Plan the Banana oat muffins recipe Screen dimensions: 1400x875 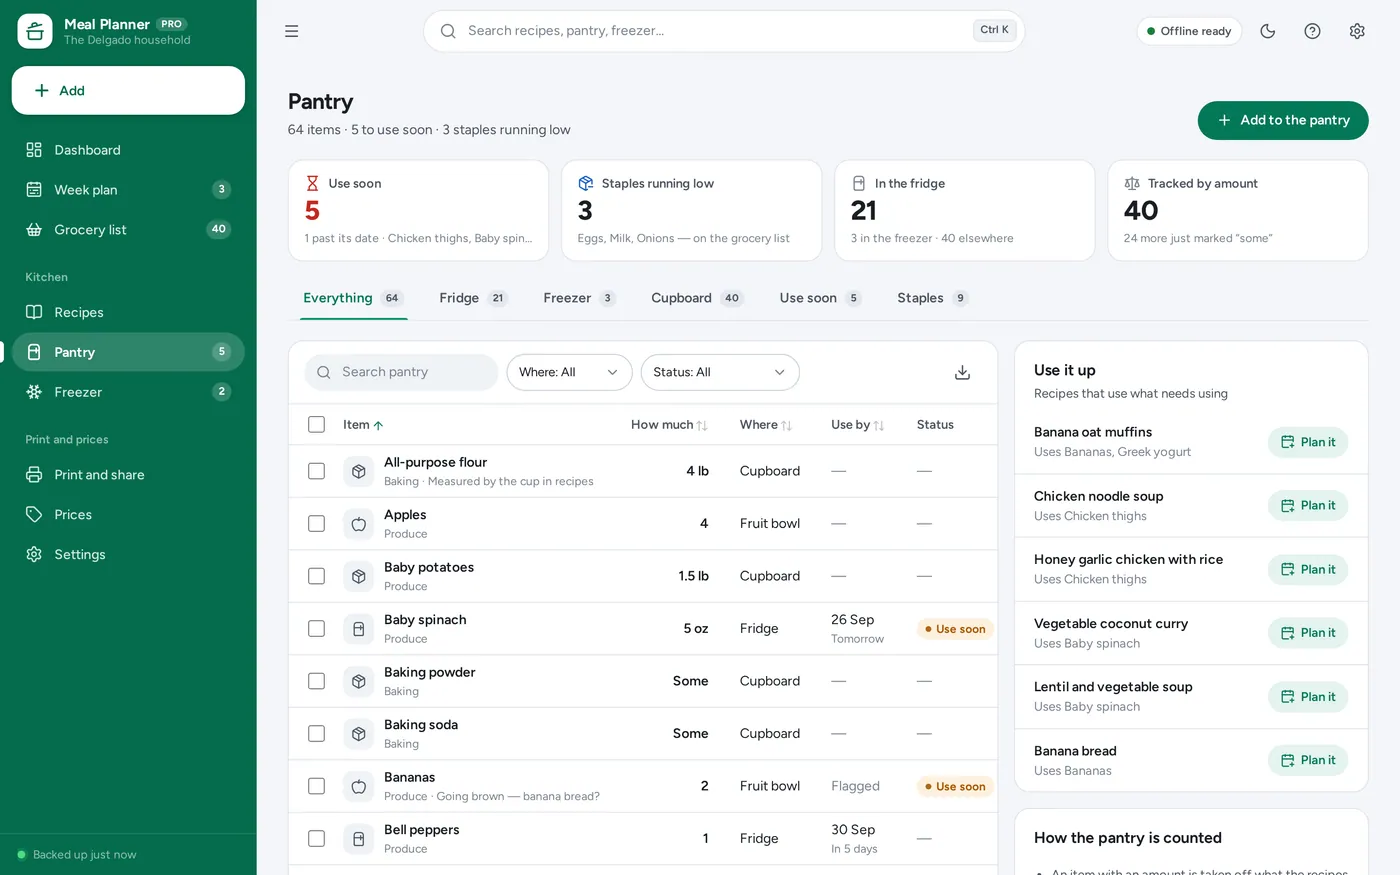(1308, 442)
